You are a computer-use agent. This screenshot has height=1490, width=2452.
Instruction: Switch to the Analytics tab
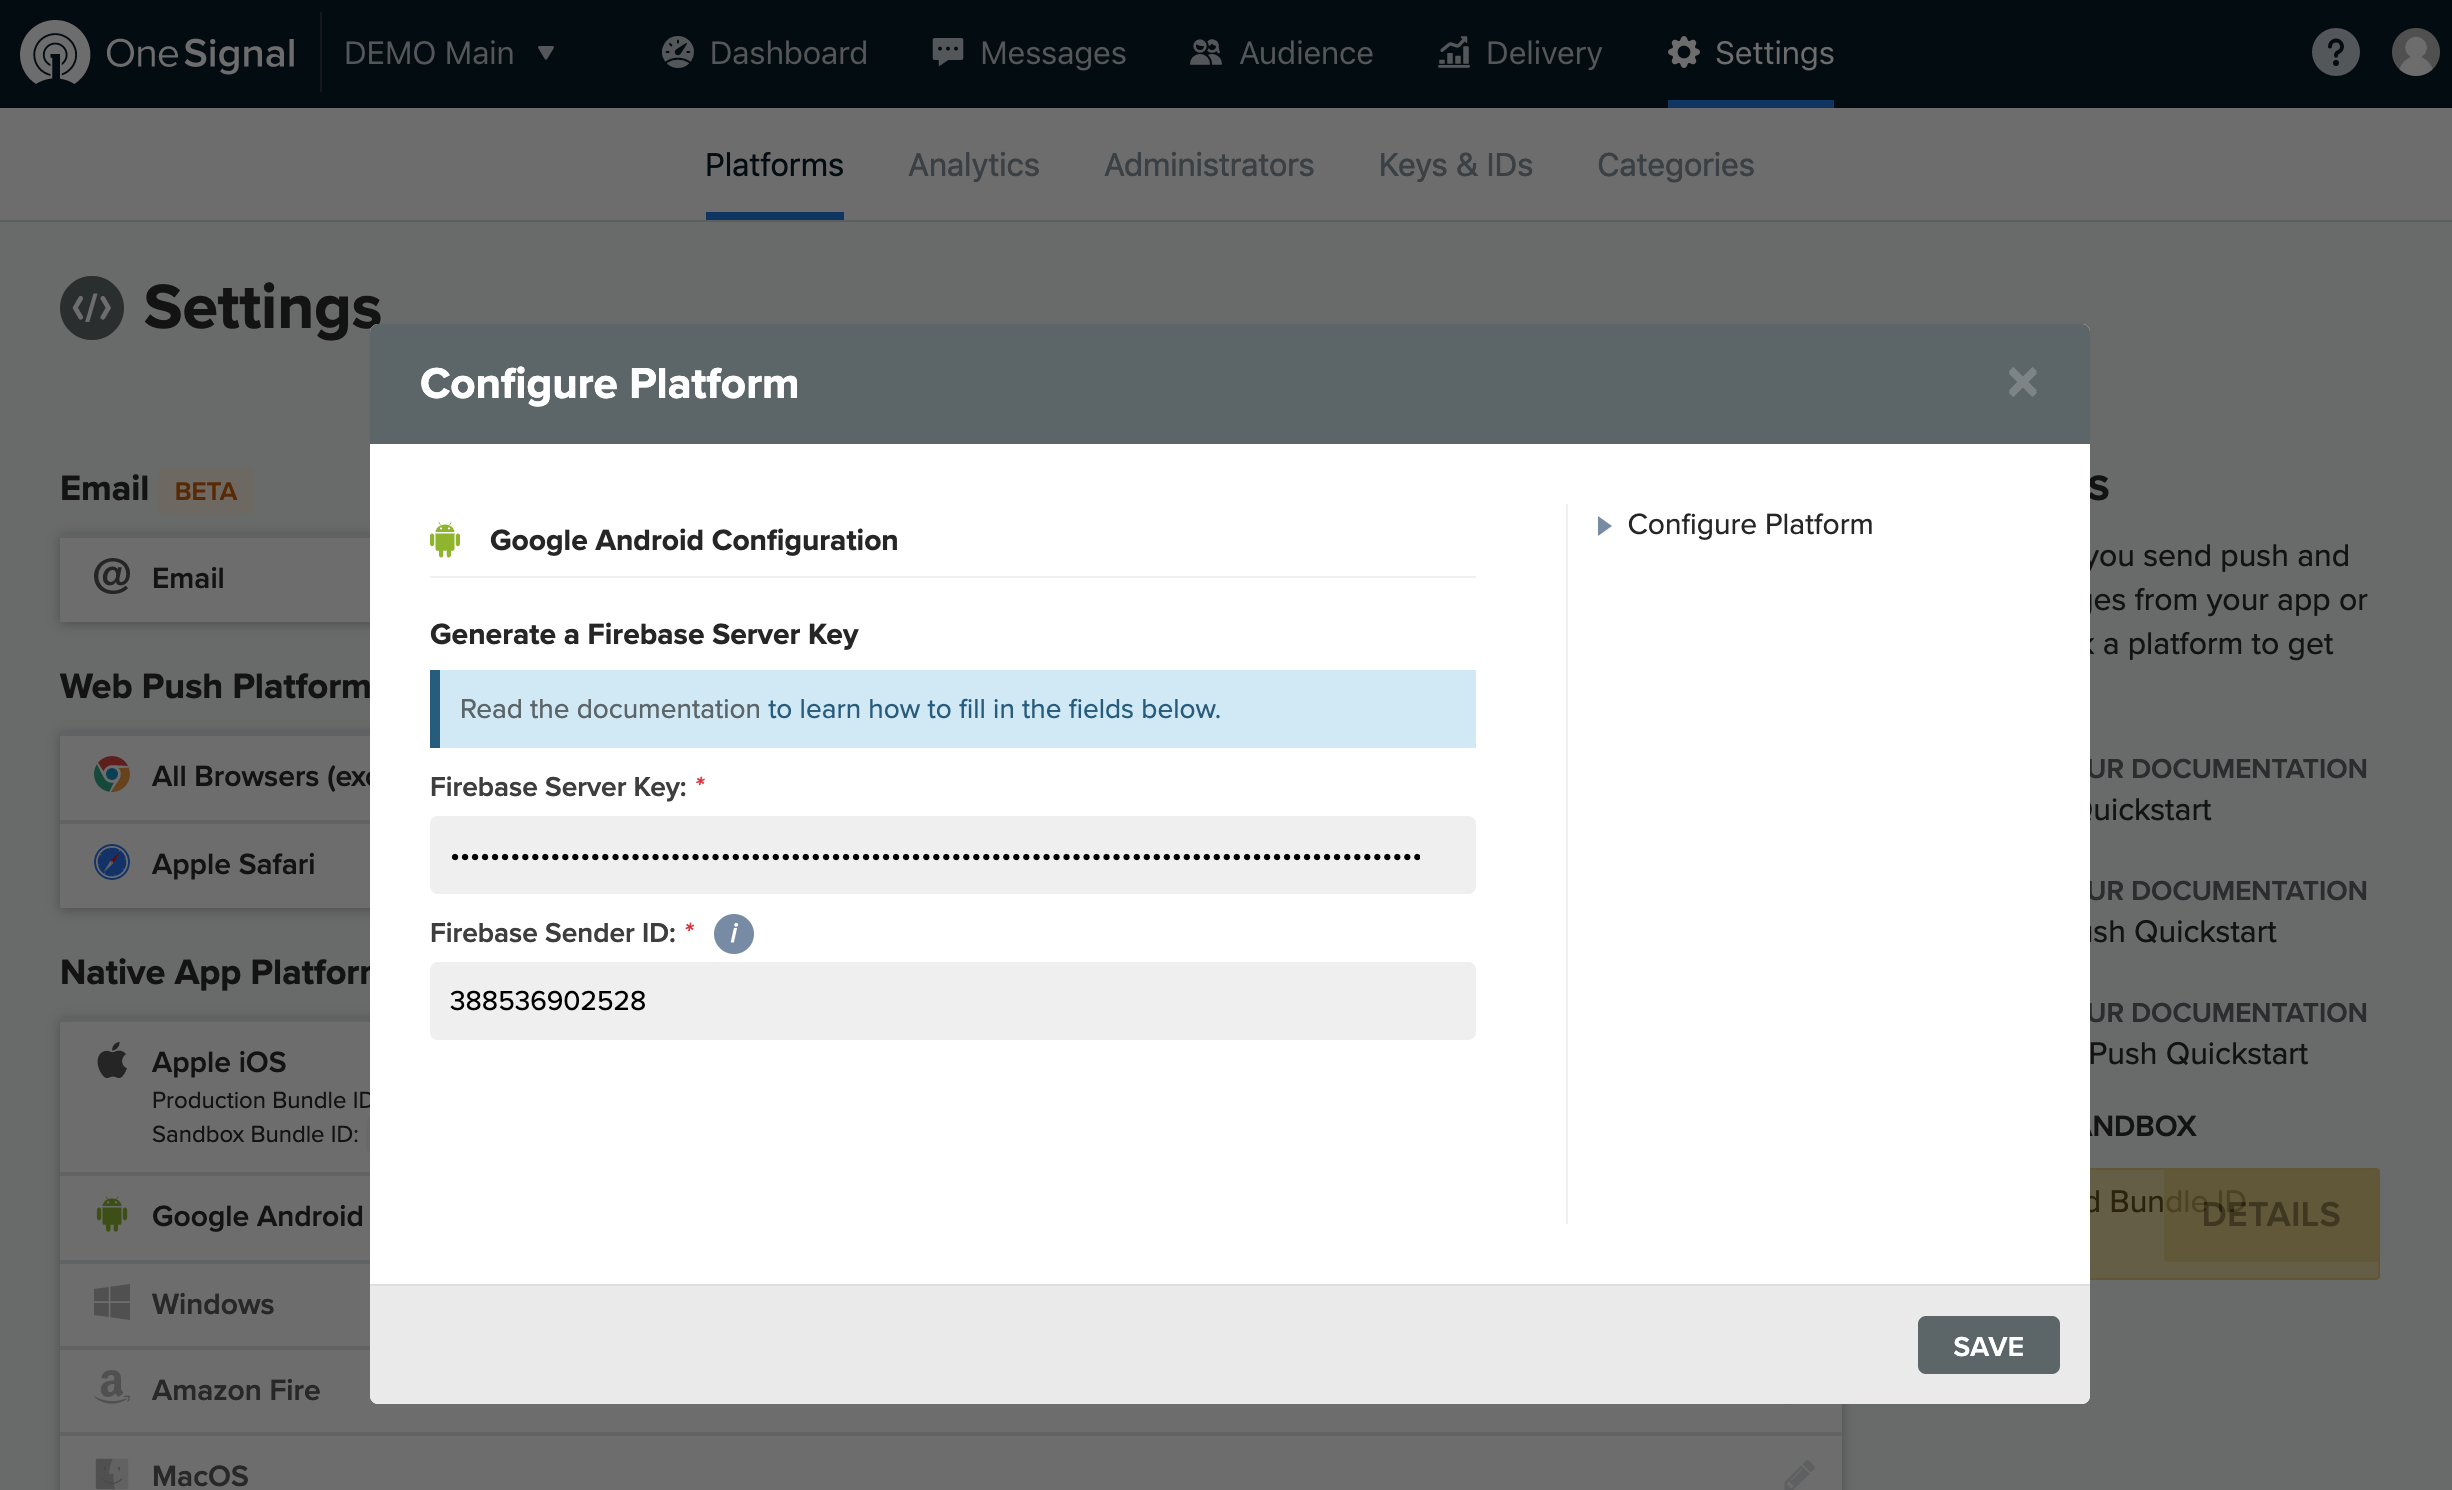pyautogui.click(x=973, y=165)
